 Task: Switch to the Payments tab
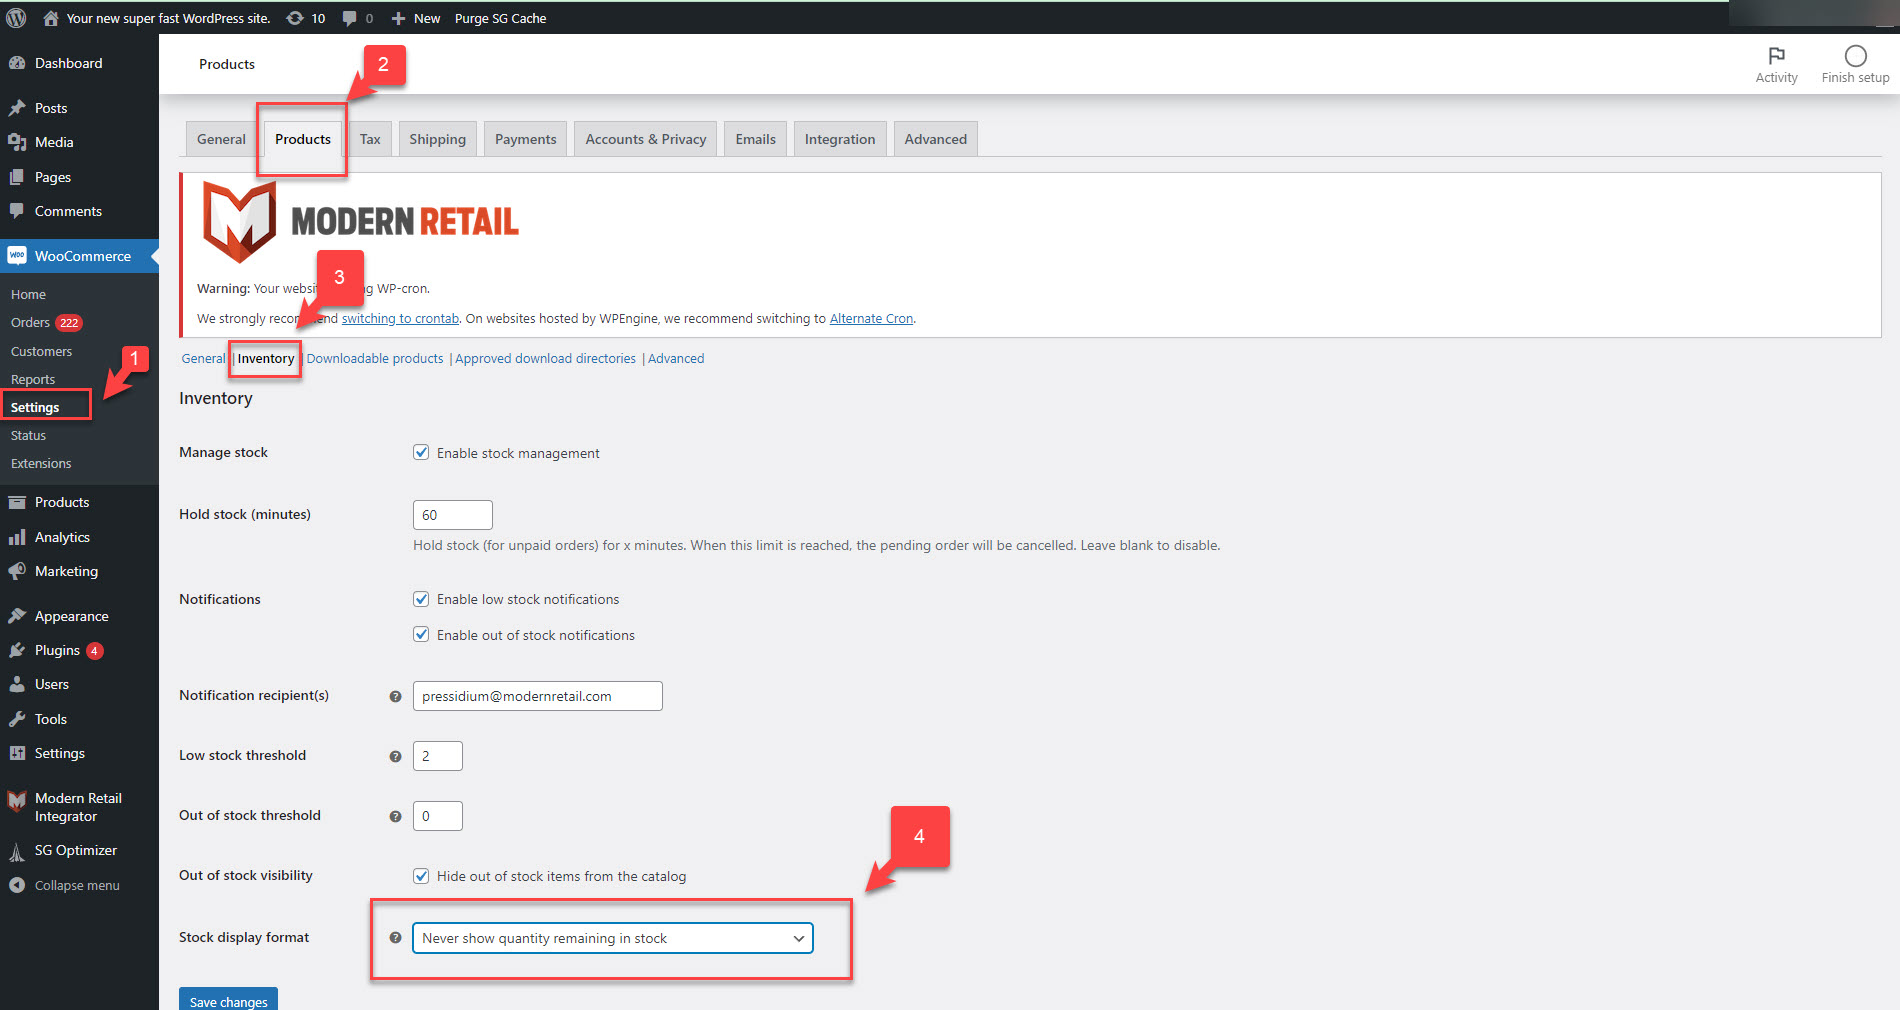(x=525, y=139)
